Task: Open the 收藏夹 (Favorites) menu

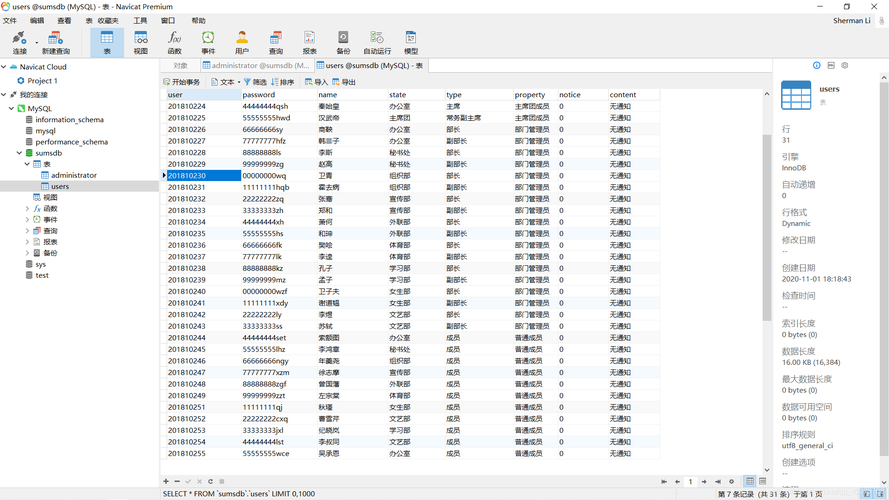Action: coord(108,21)
